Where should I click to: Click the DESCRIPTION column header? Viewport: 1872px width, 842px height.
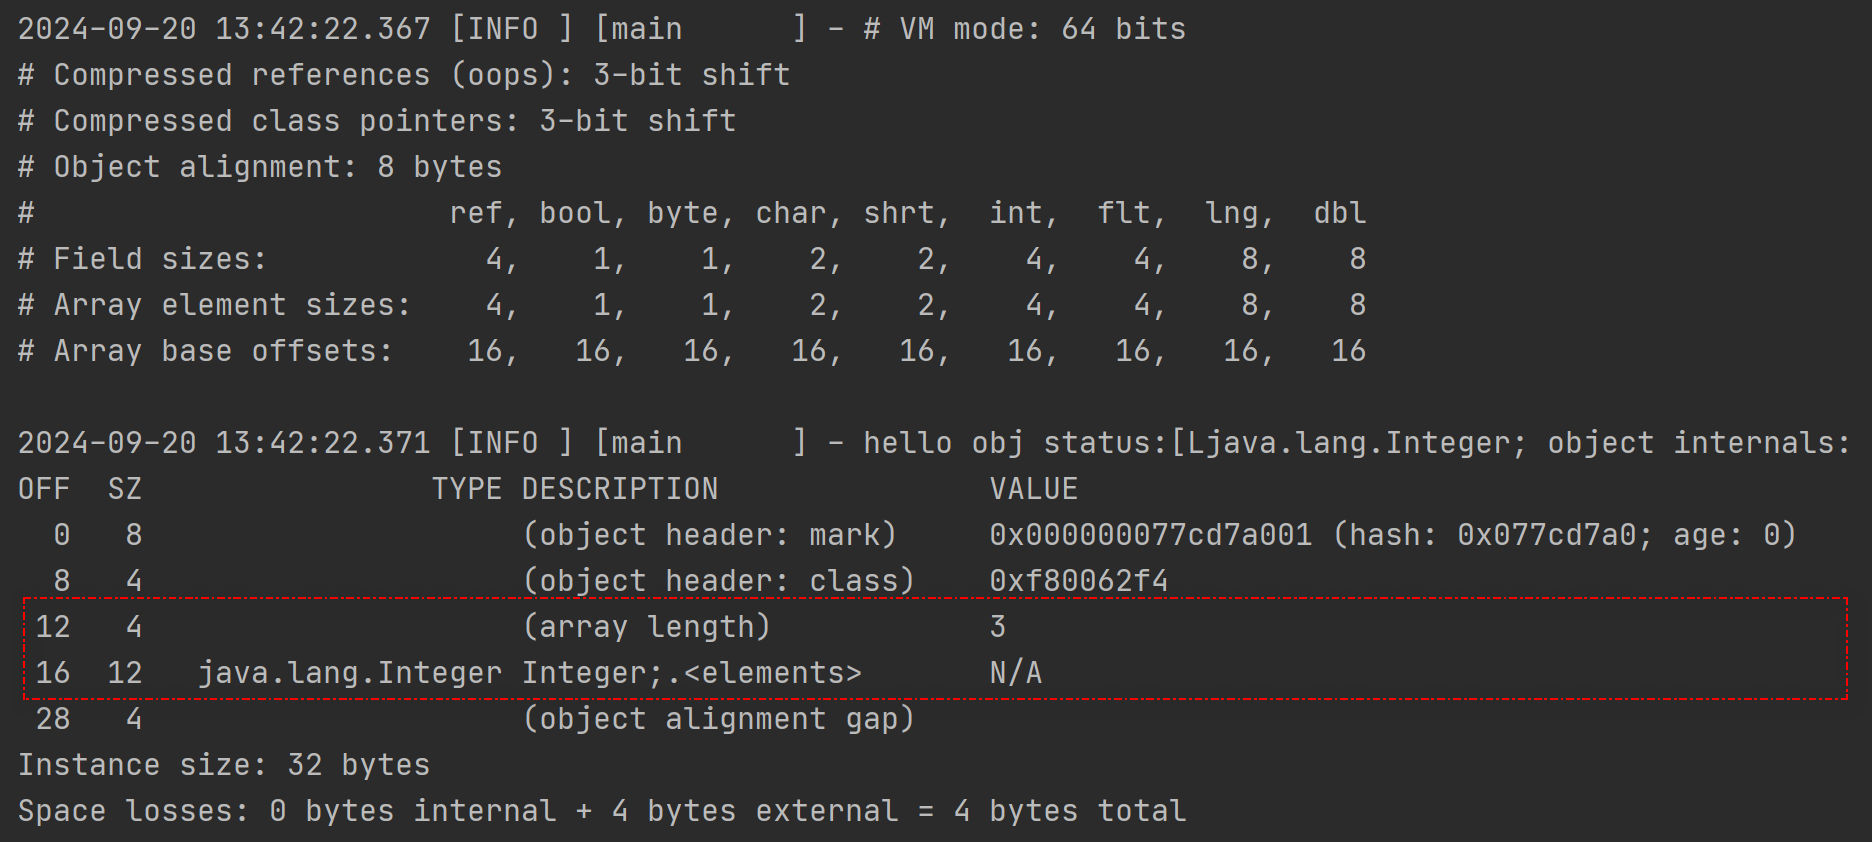click(619, 489)
